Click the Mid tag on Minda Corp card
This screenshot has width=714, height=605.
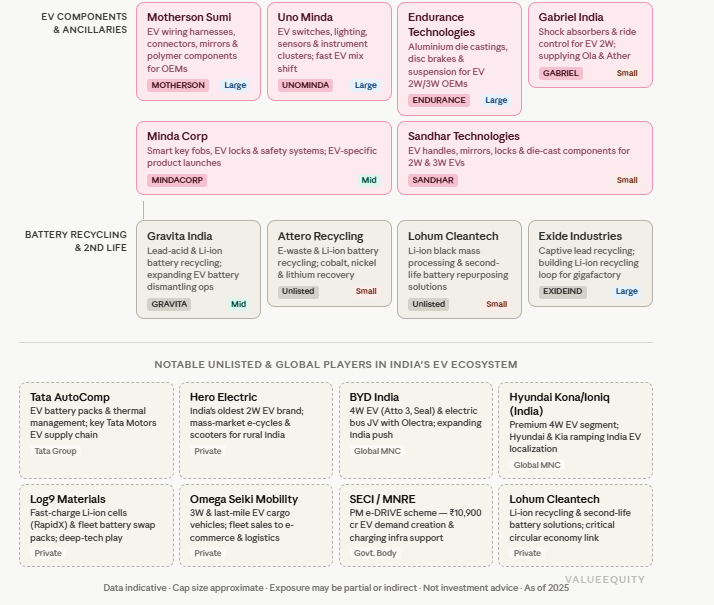coord(369,180)
